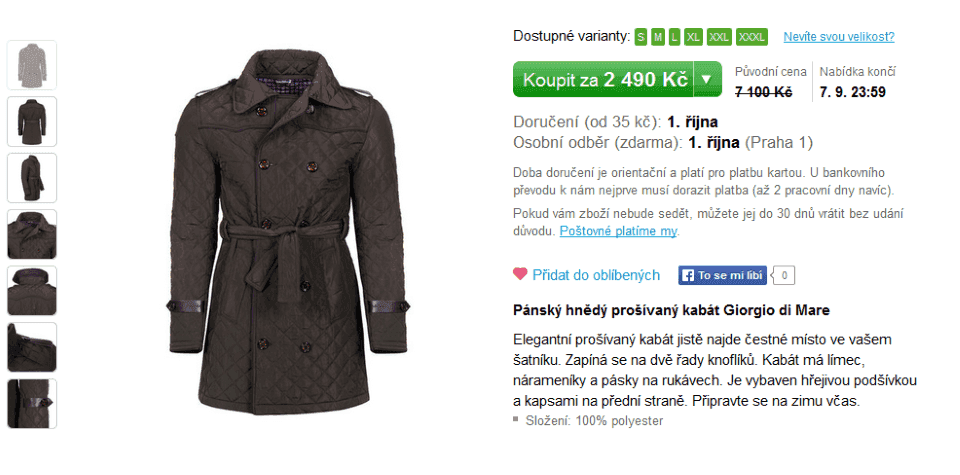
Task: Show the coat back view thumbnail
Action: [x=32, y=121]
